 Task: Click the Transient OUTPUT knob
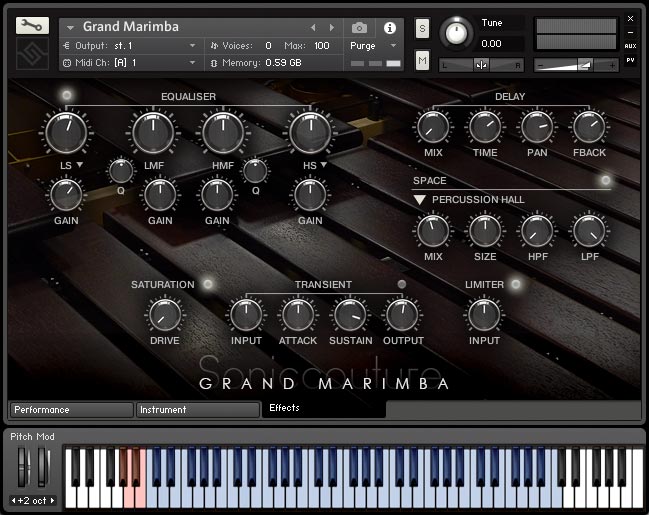[402, 315]
